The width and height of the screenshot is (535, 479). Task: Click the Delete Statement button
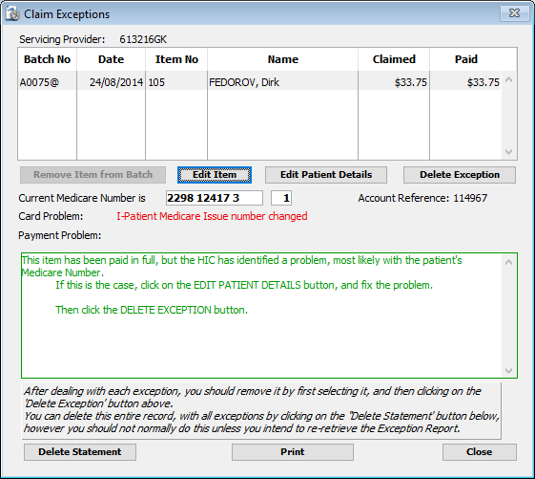coord(80,452)
